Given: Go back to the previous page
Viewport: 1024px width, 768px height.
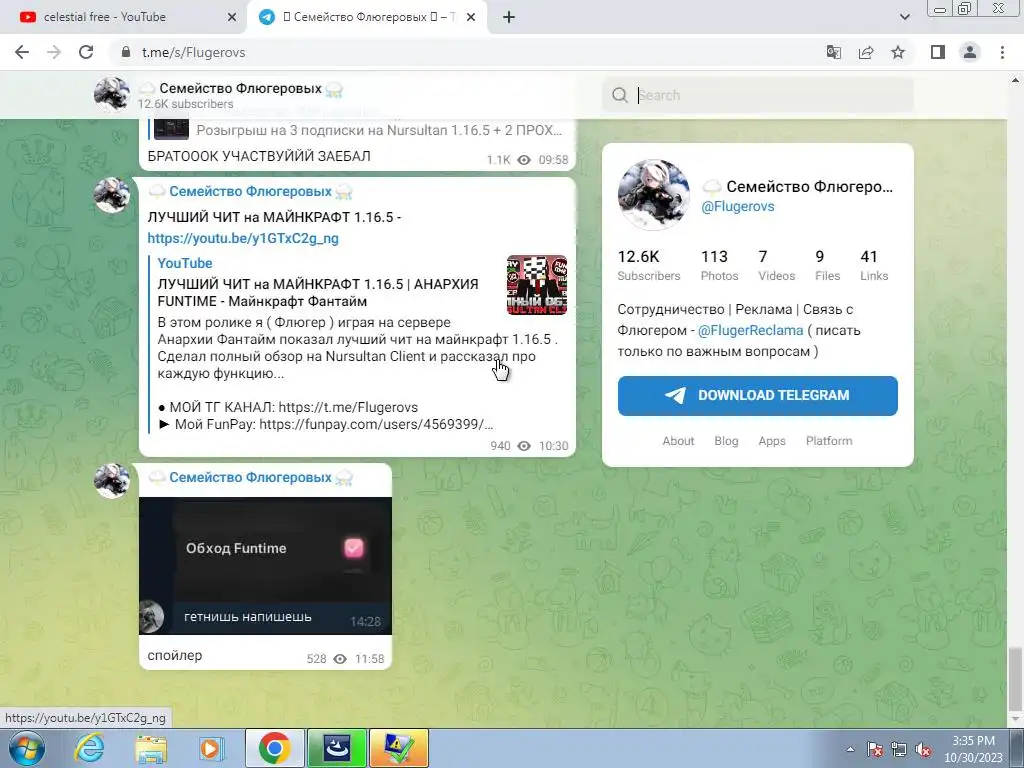Looking at the screenshot, I should [22, 52].
